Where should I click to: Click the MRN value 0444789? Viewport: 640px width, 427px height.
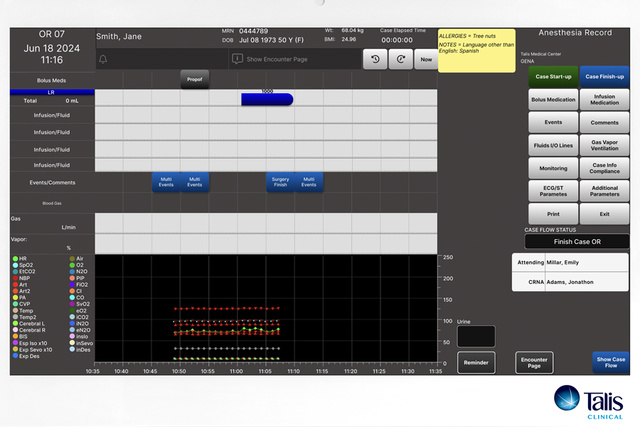coord(253,31)
